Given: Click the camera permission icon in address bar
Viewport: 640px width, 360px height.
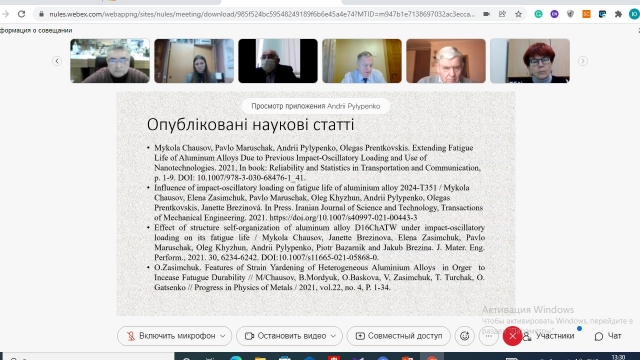Looking at the screenshot, I should point(486,14).
